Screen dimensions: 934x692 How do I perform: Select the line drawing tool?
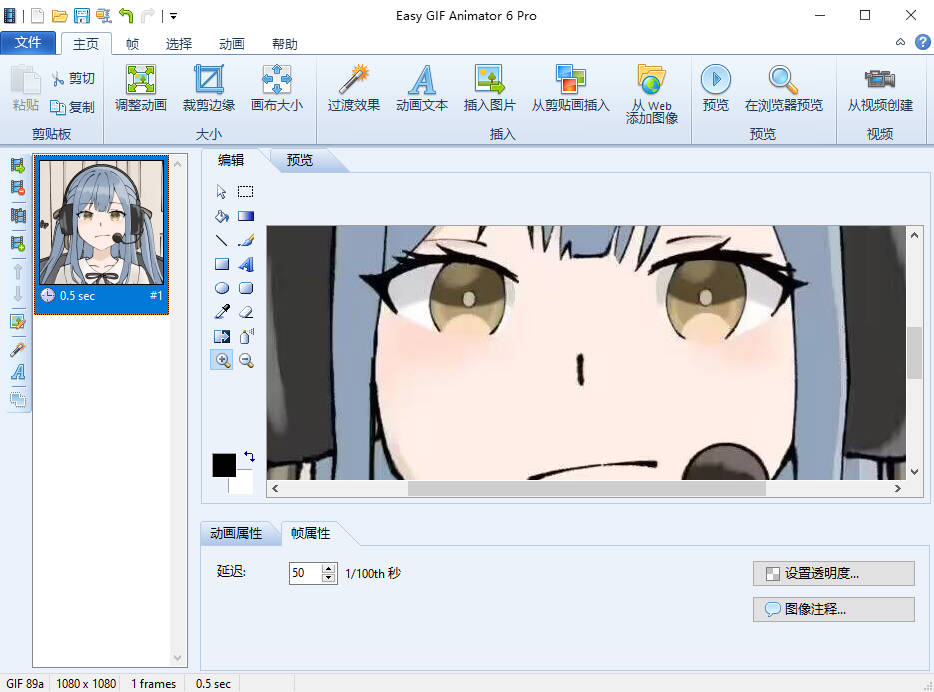coord(222,240)
